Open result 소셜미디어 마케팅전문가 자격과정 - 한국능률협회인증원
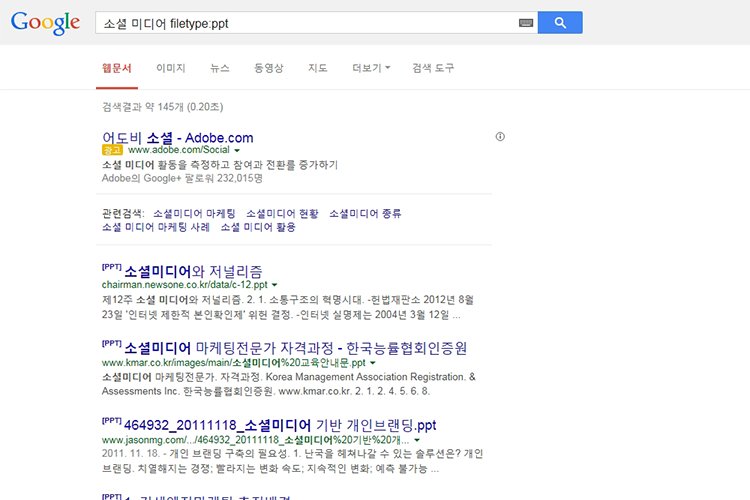The height and width of the screenshot is (500, 750). tap(296, 348)
